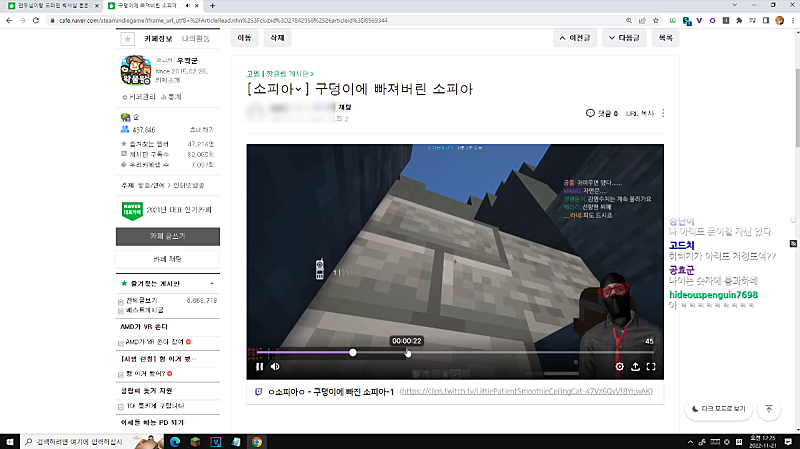The image size is (800, 449).
Task: Show hidden system tray icons
Action: 690,442
